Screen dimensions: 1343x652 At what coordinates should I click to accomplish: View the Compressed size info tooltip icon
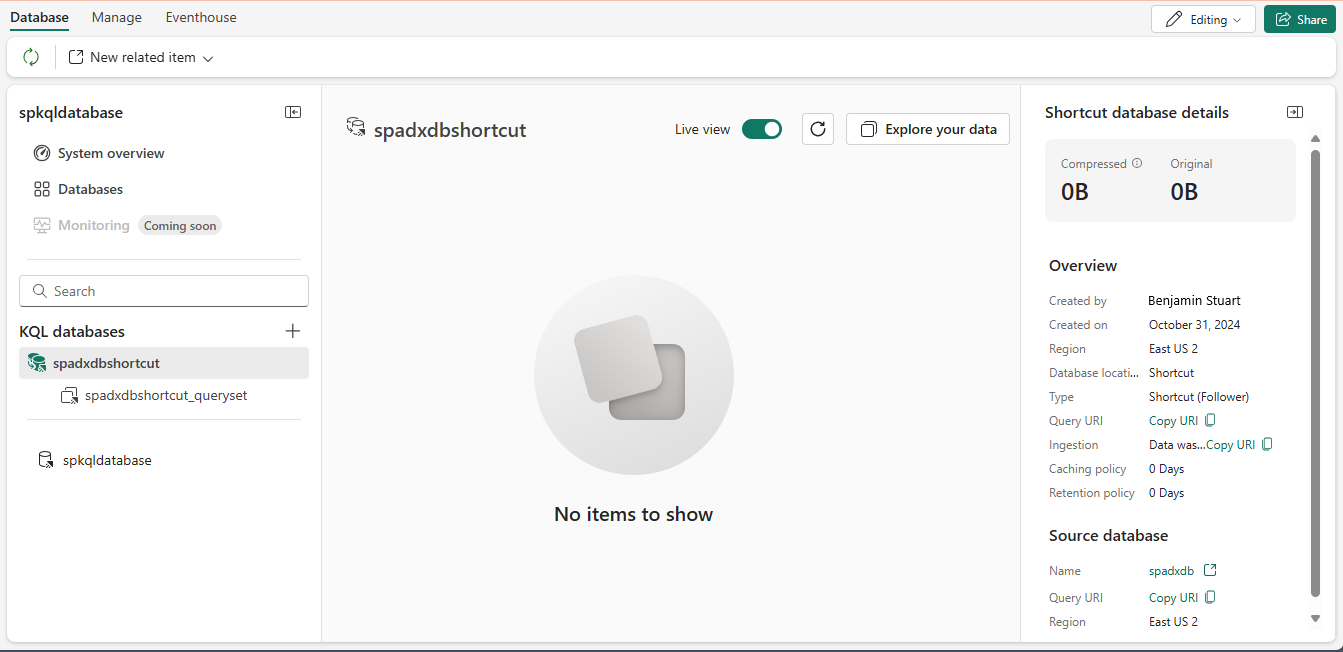[x=1135, y=163]
